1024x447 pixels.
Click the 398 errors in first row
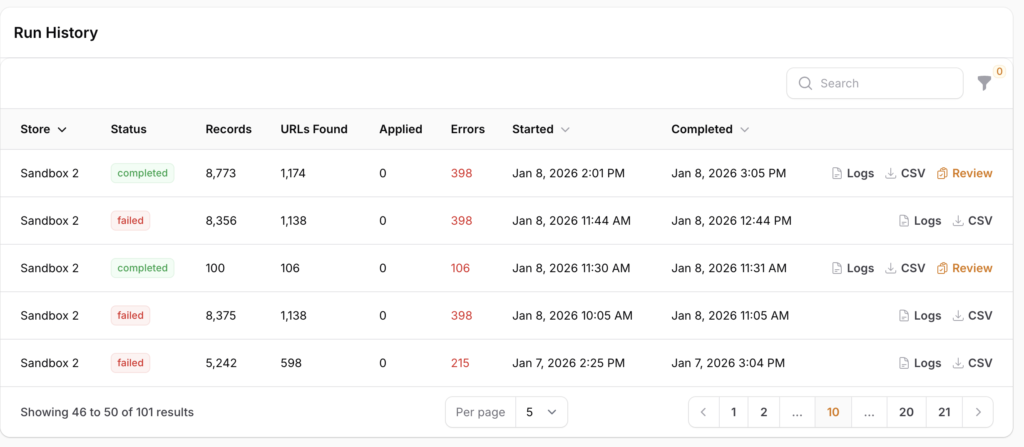(461, 173)
